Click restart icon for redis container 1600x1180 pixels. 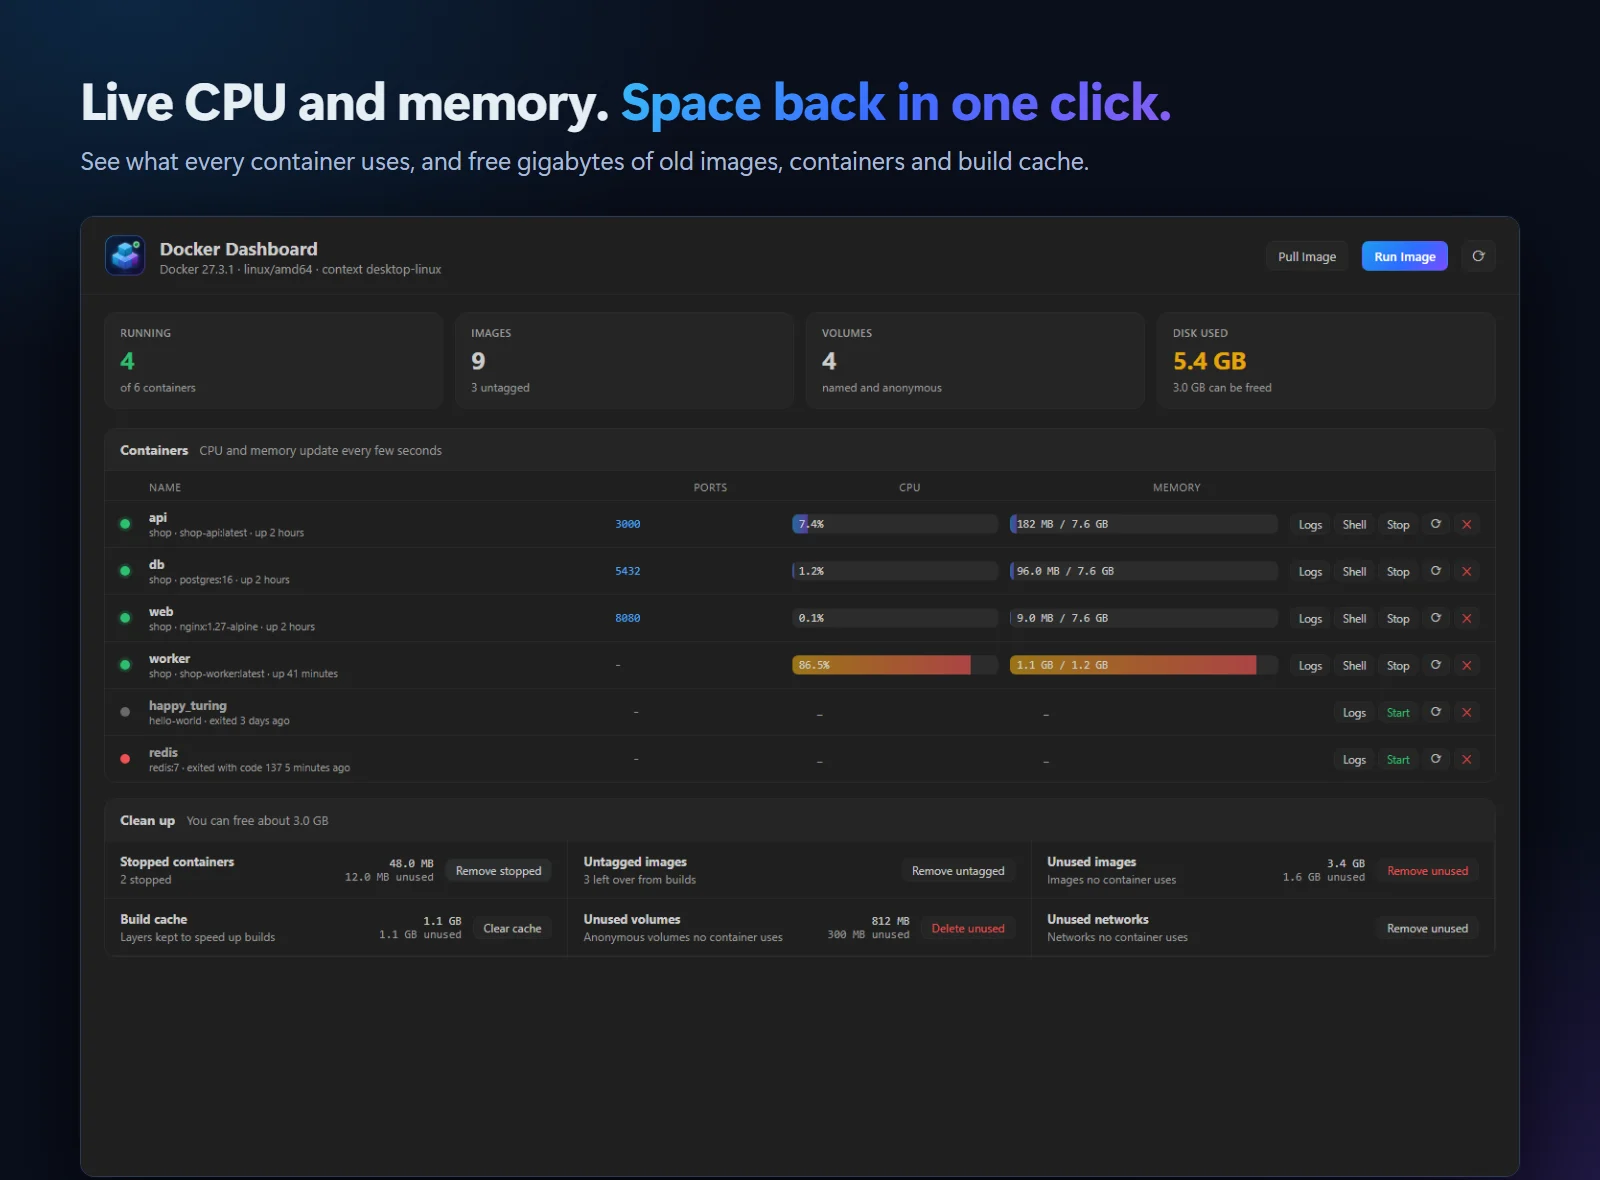pos(1435,759)
